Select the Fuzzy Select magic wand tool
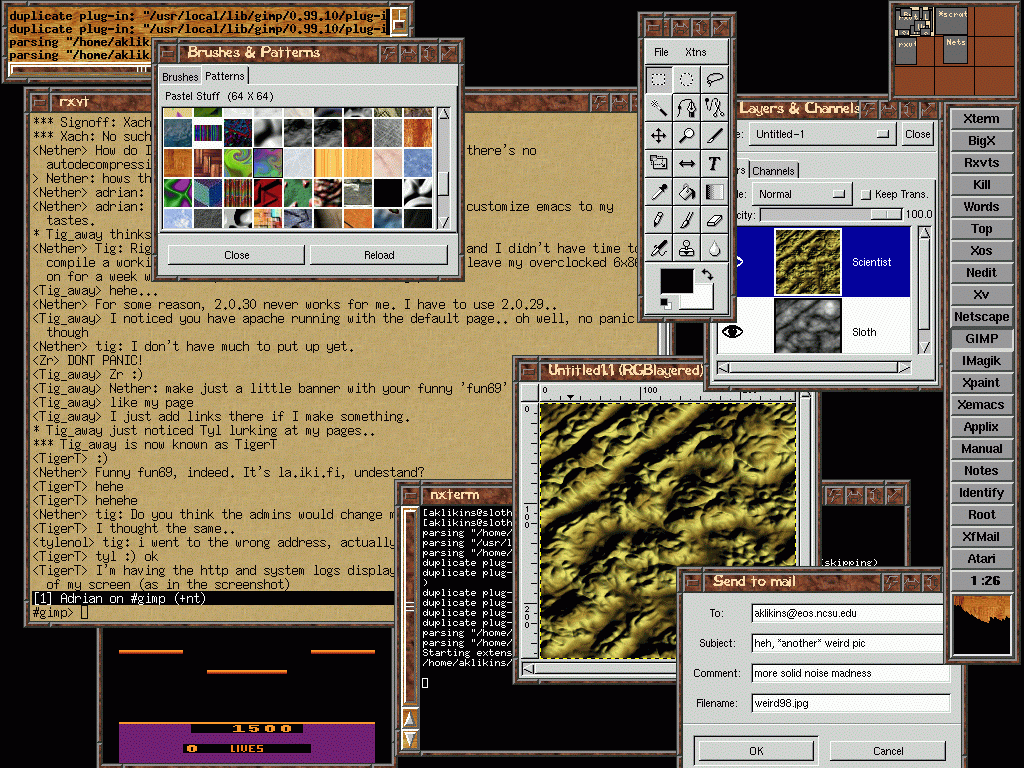Image resolution: width=1024 pixels, height=768 pixels. pyautogui.click(x=659, y=107)
